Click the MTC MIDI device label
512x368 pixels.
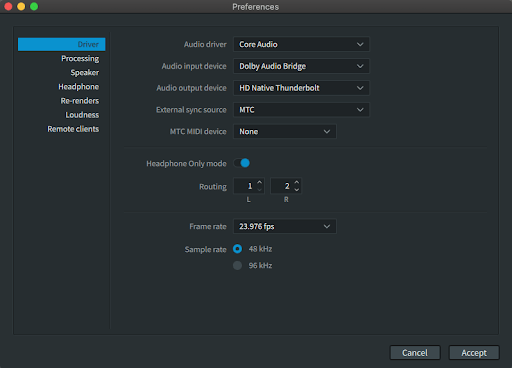[x=198, y=132]
